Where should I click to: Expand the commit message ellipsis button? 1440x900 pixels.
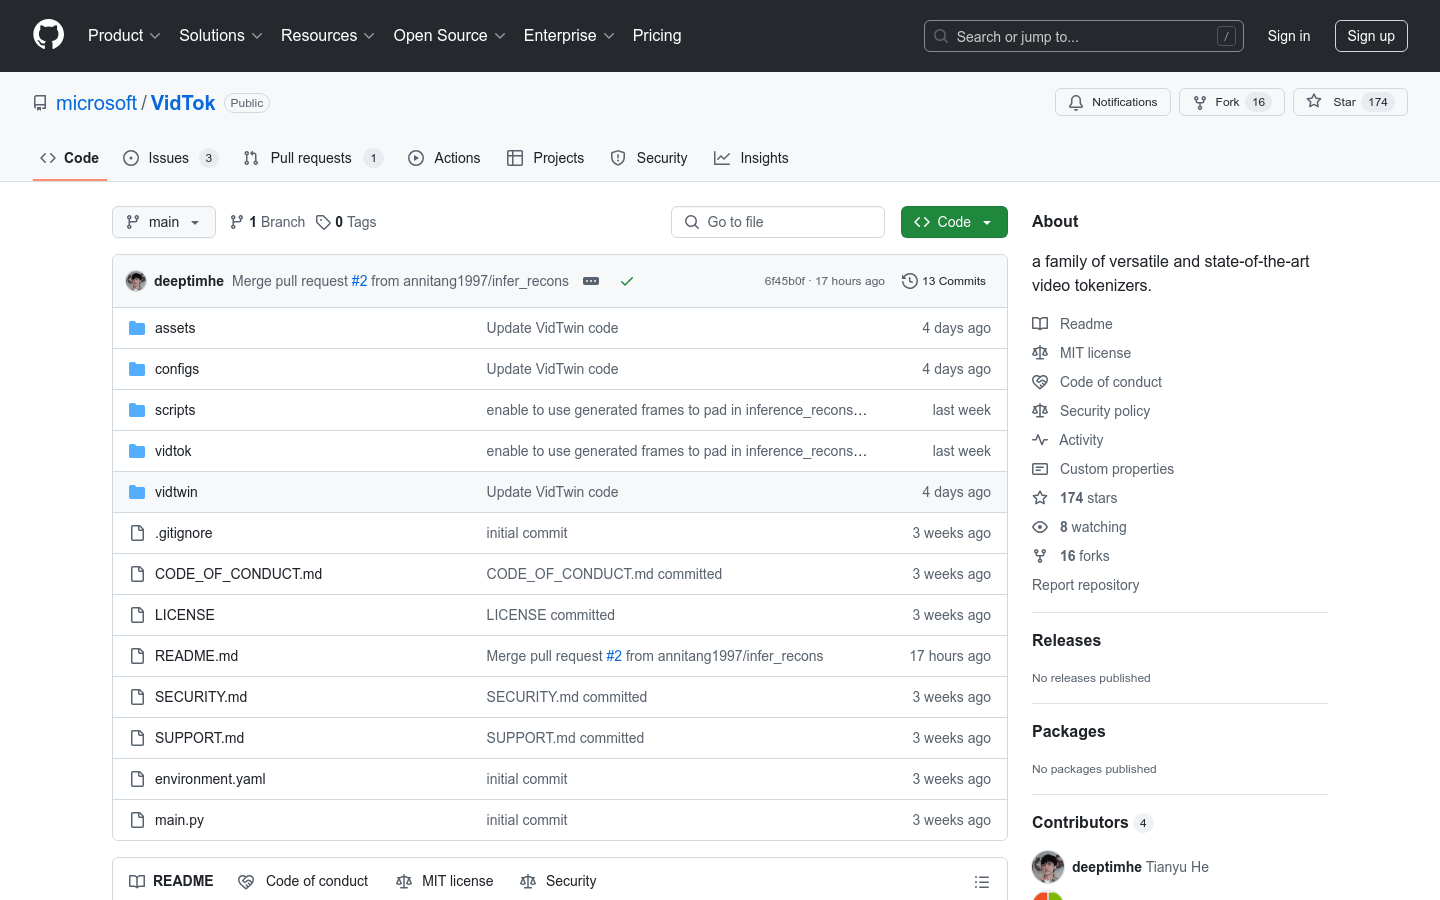coord(591,281)
